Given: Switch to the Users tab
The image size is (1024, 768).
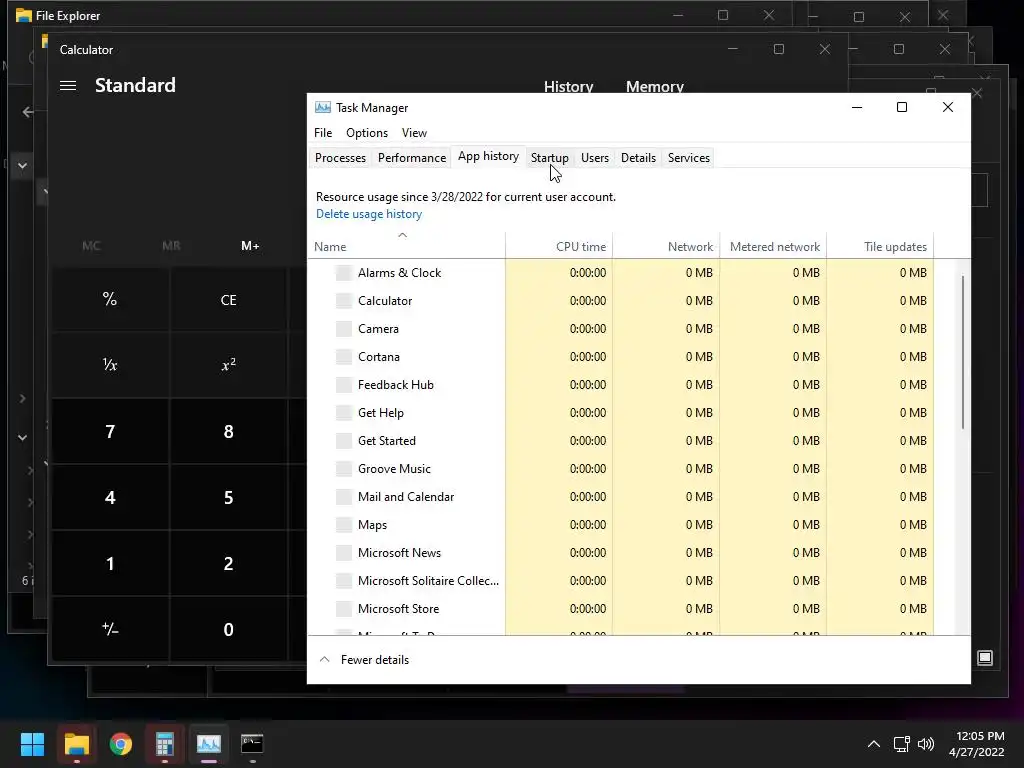Looking at the screenshot, I should pos(594,157).
